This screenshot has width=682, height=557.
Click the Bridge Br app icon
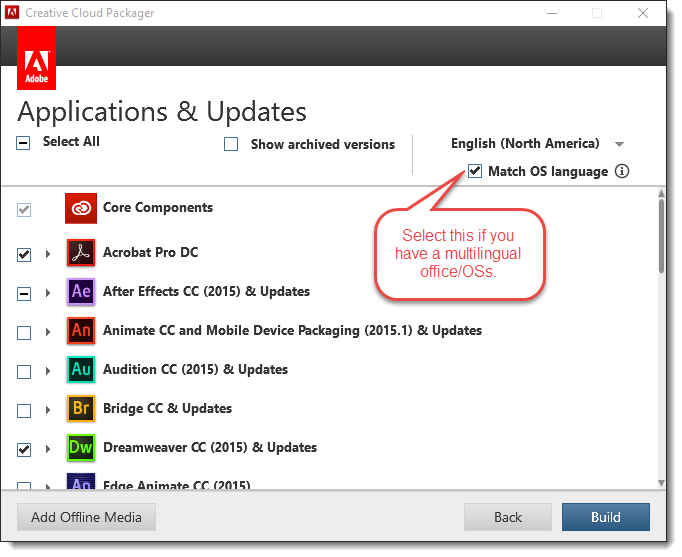(x=81, y=409)
